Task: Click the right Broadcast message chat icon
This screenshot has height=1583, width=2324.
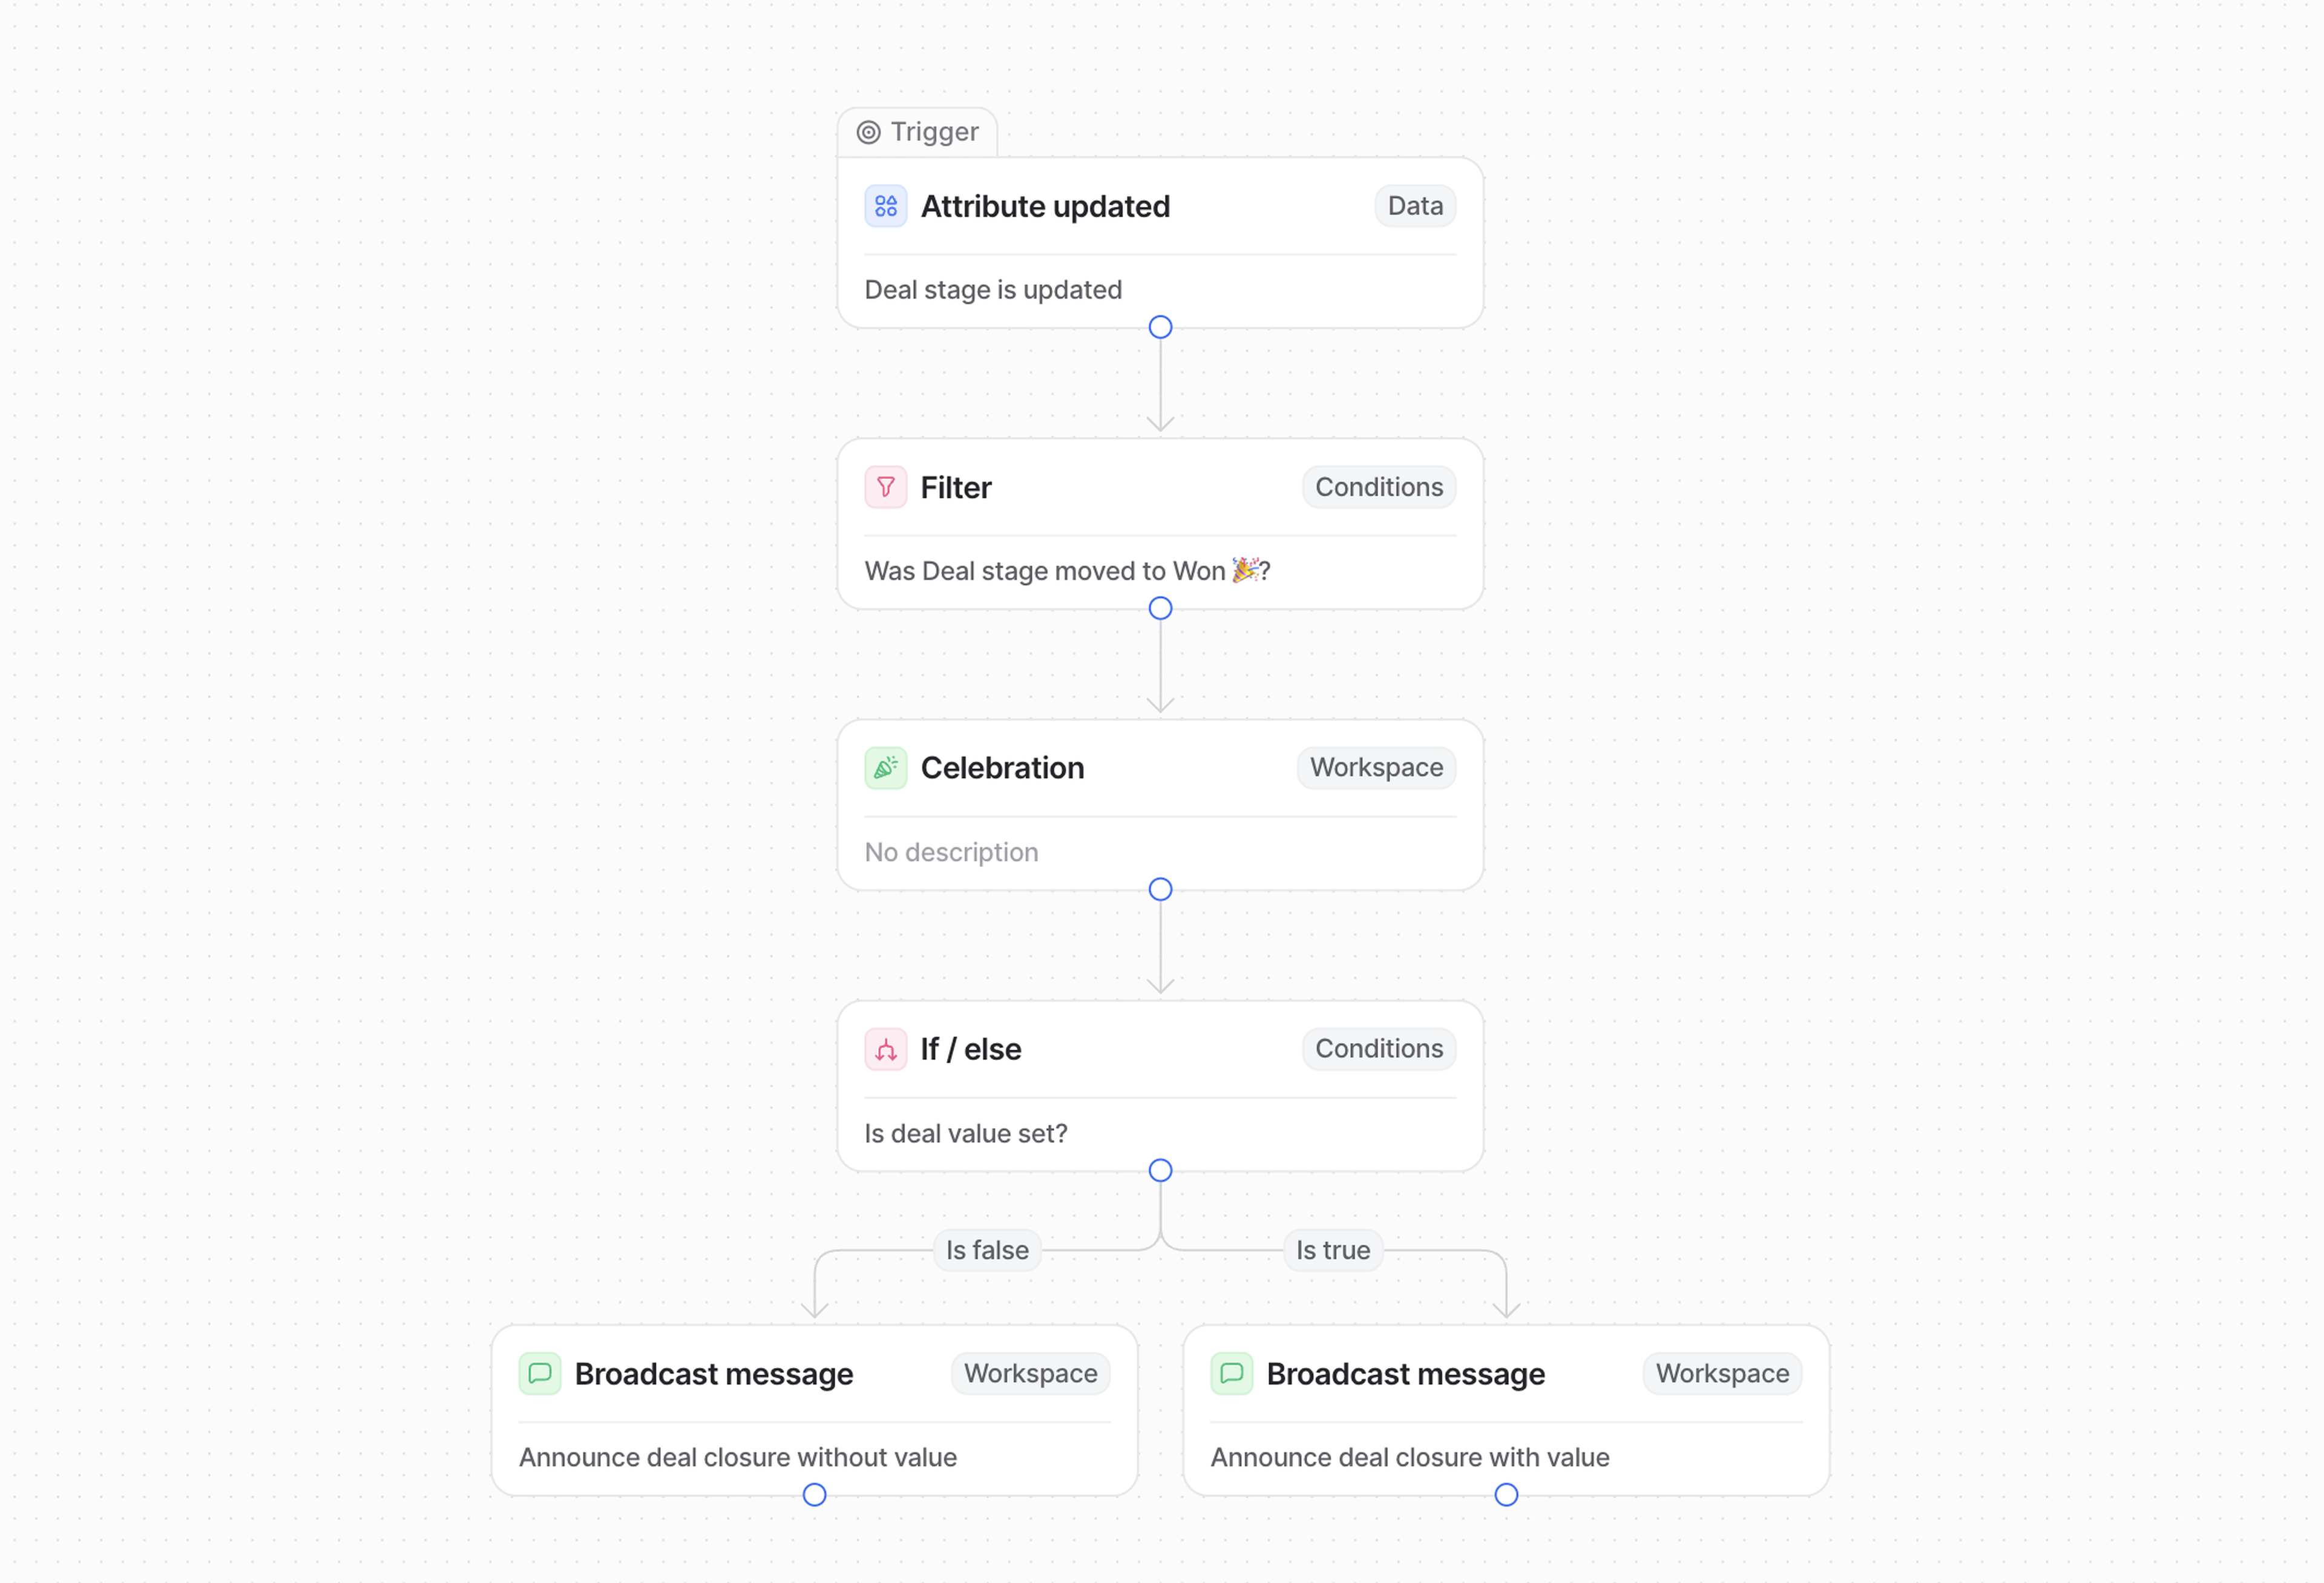Action: [1231, 1374]
